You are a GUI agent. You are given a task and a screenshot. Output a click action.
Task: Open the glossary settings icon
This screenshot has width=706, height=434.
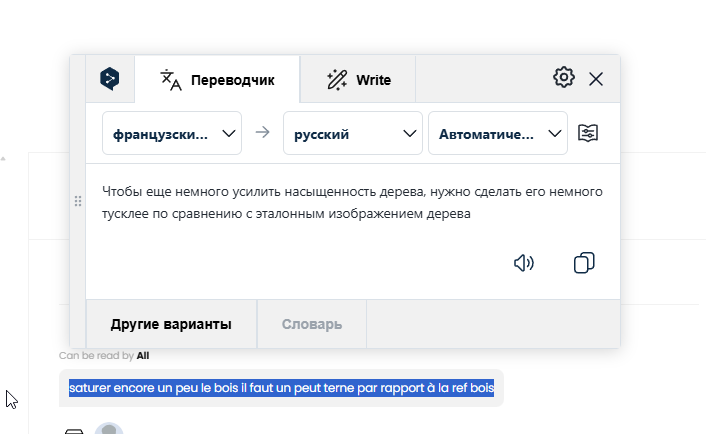pos(588,133)
